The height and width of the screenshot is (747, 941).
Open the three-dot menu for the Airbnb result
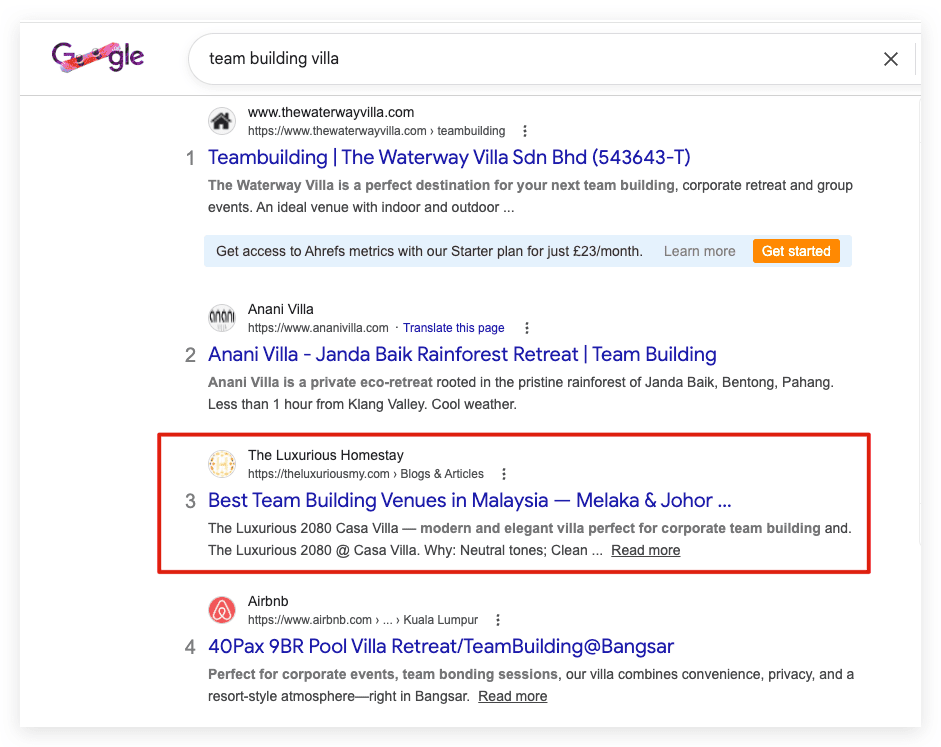498,620
